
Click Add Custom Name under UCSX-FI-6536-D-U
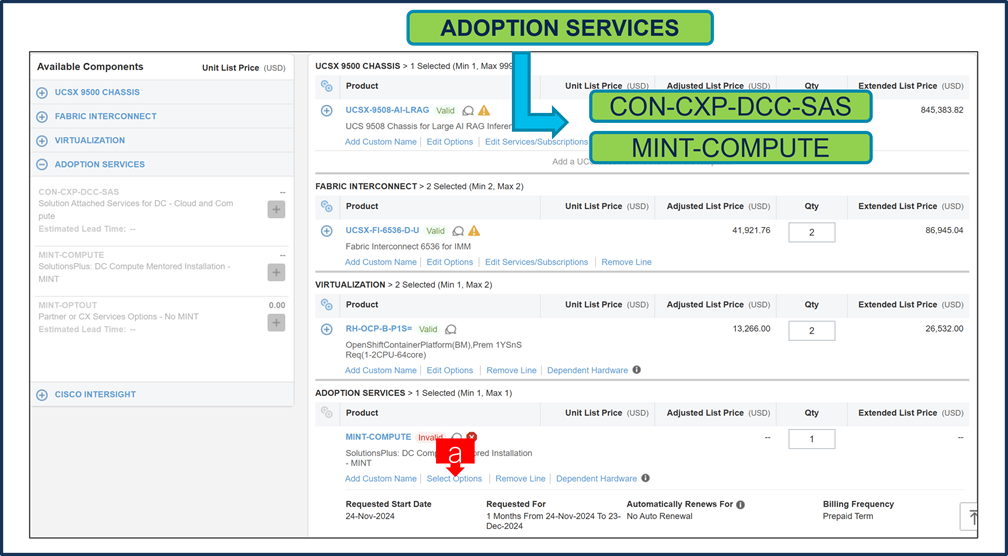tap(381, 262)
